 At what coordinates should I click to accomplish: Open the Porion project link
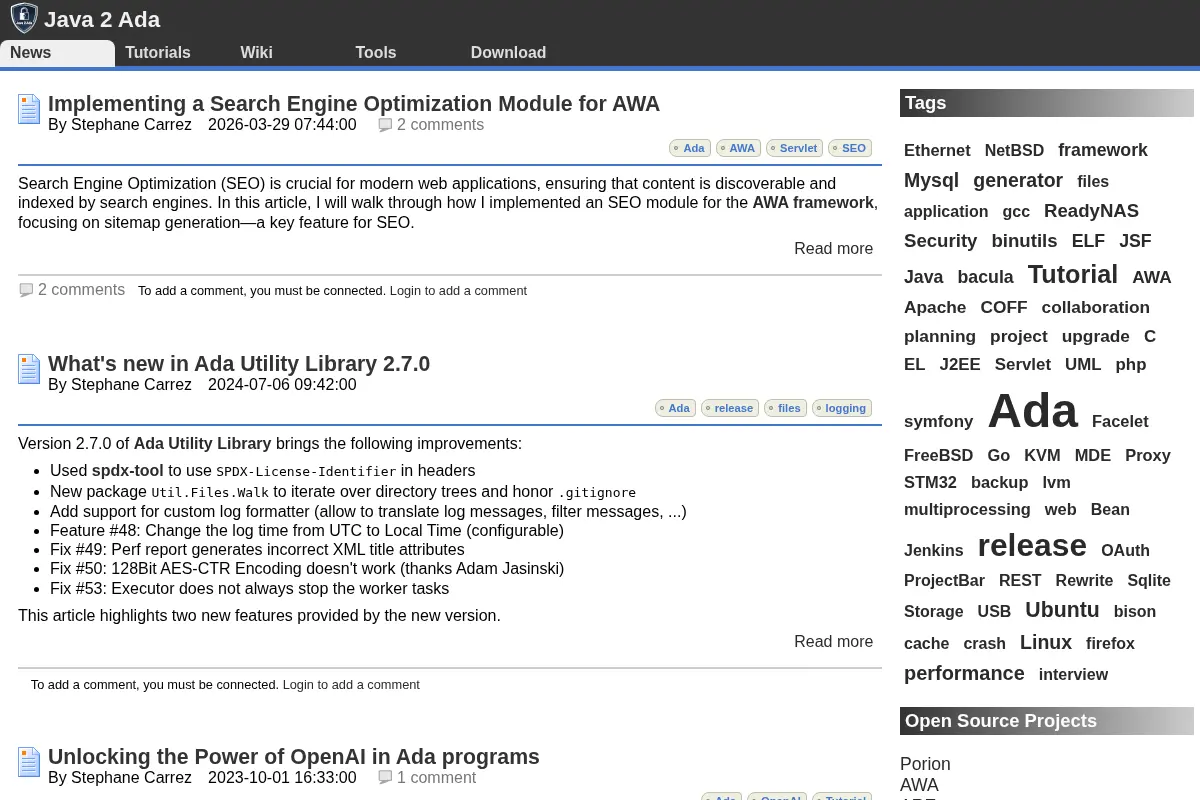(x=925, y=764)
